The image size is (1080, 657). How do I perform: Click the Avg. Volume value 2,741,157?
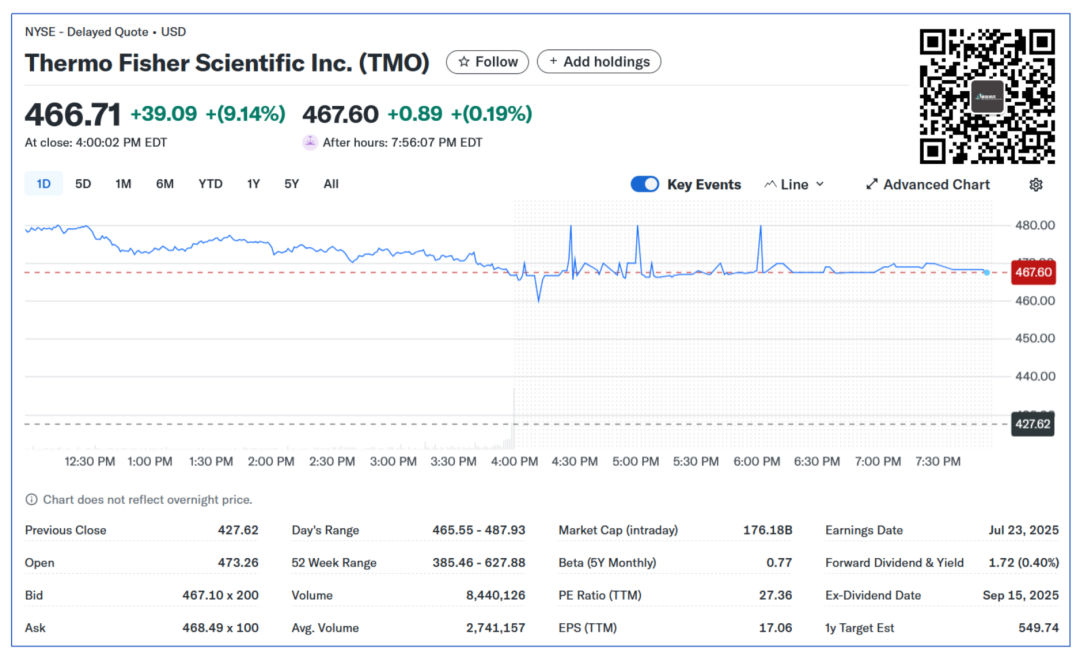496,628
